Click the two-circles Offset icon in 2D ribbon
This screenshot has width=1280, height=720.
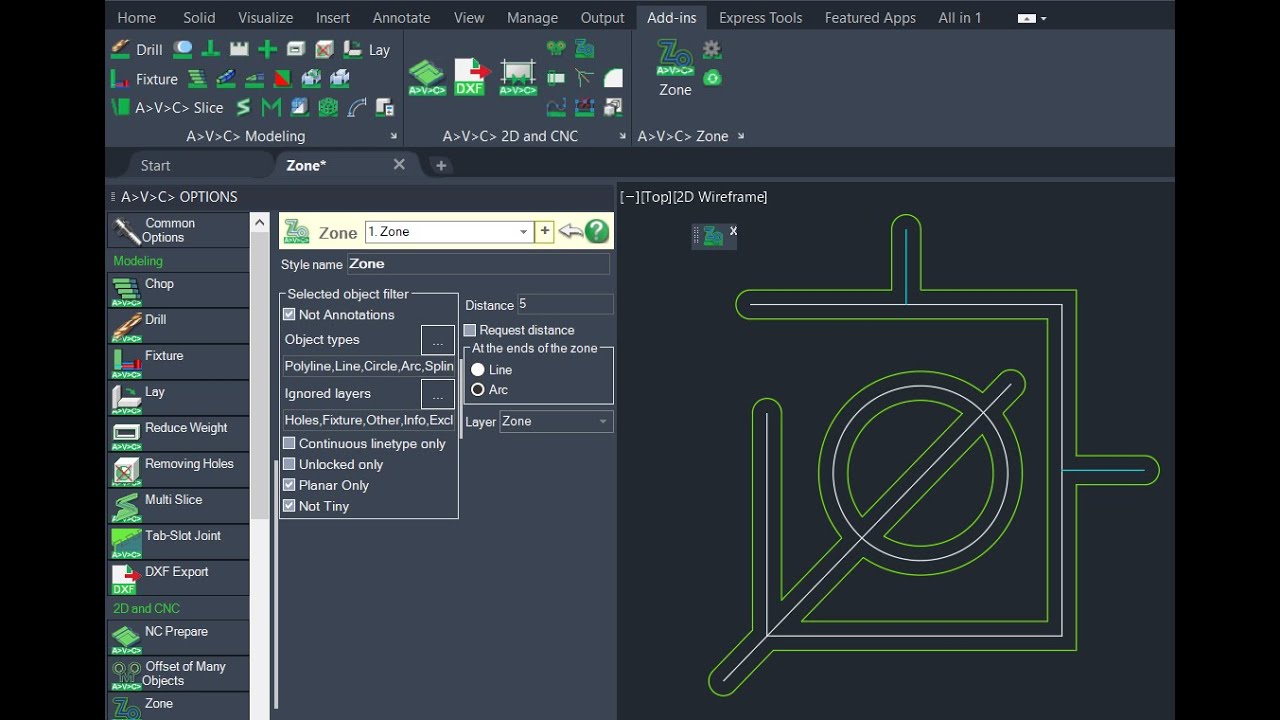[x=556, y=48]
